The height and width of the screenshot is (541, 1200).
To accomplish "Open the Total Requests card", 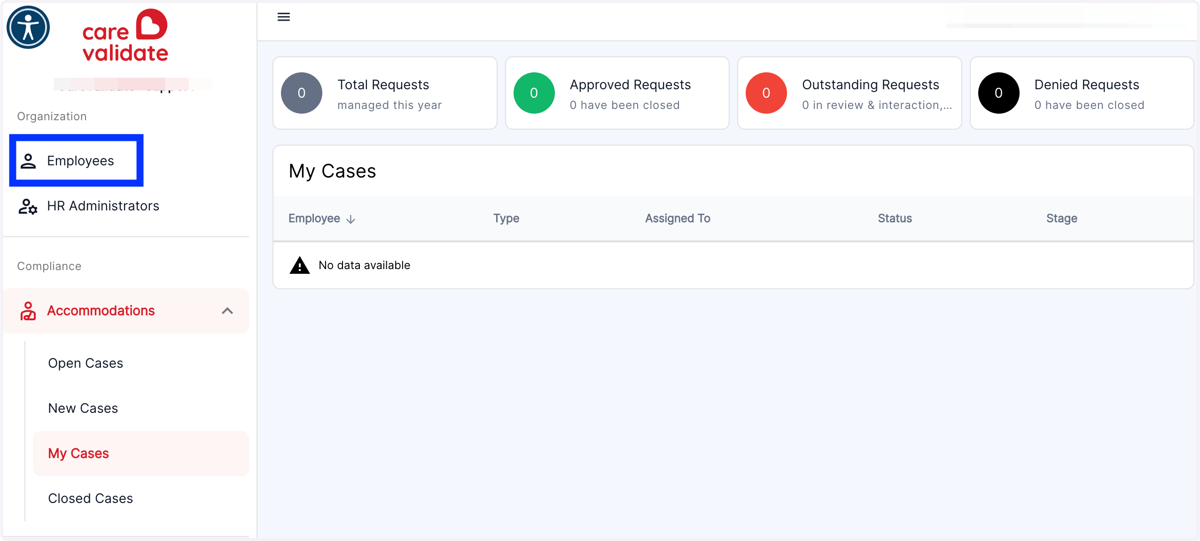I will coord(385,93).
